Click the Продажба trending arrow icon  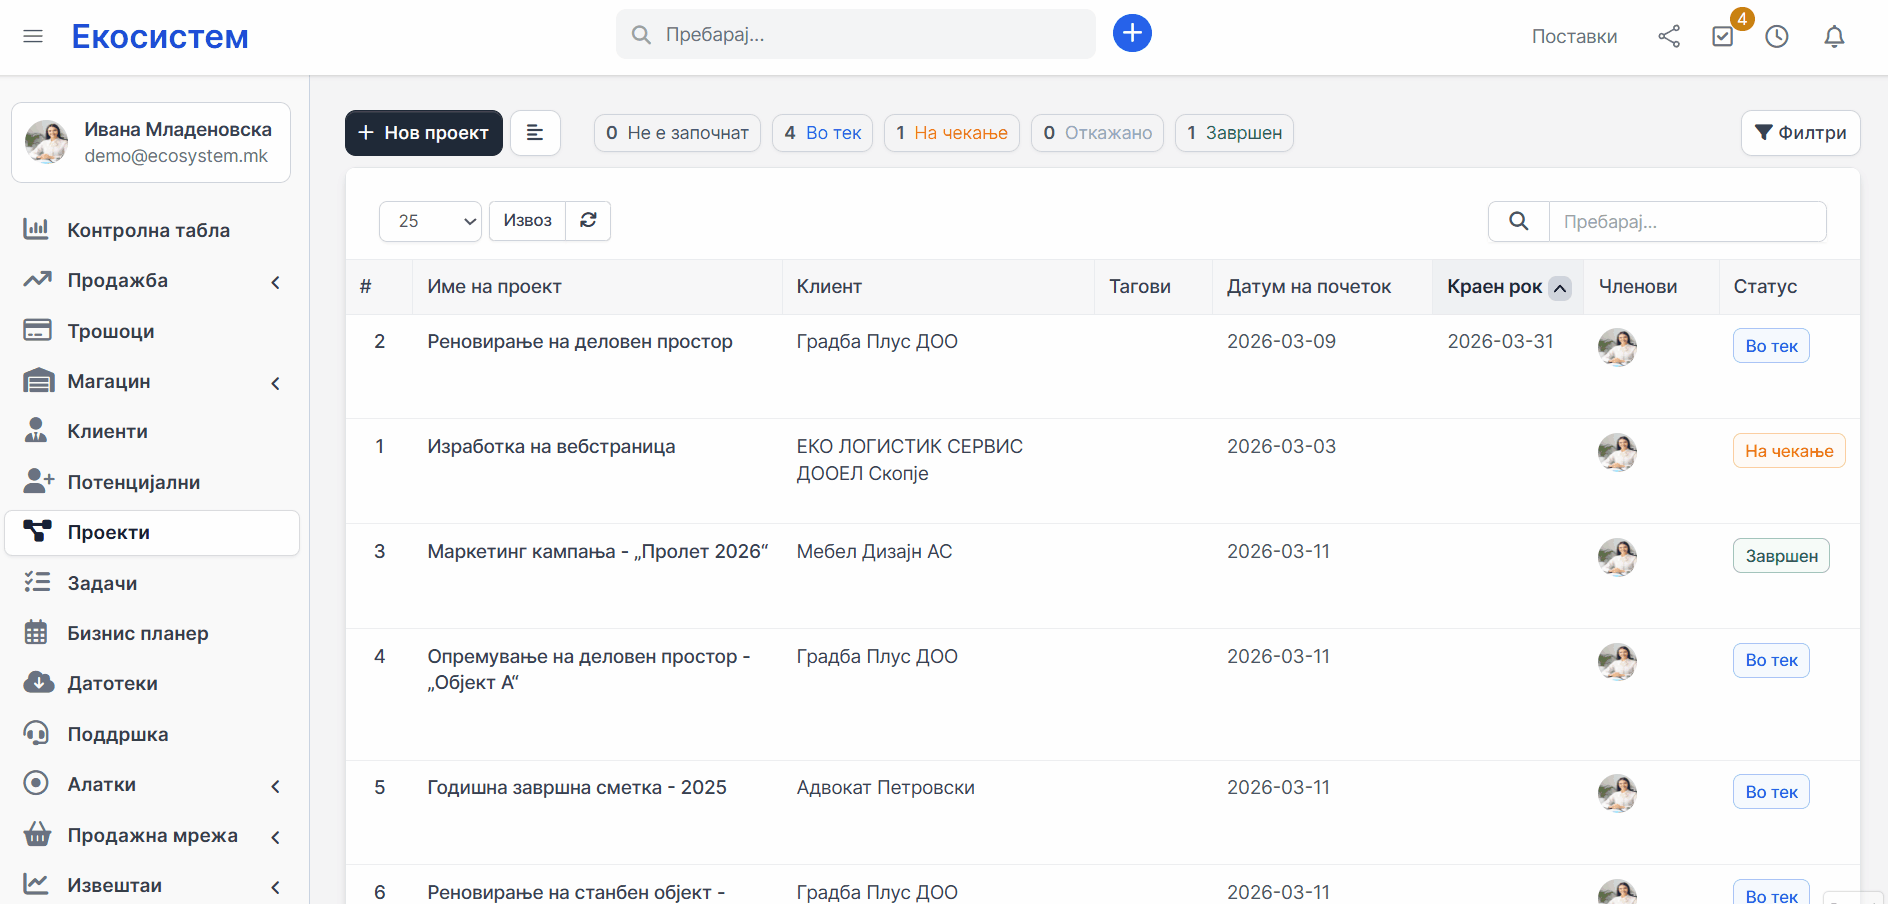(37, 280)
